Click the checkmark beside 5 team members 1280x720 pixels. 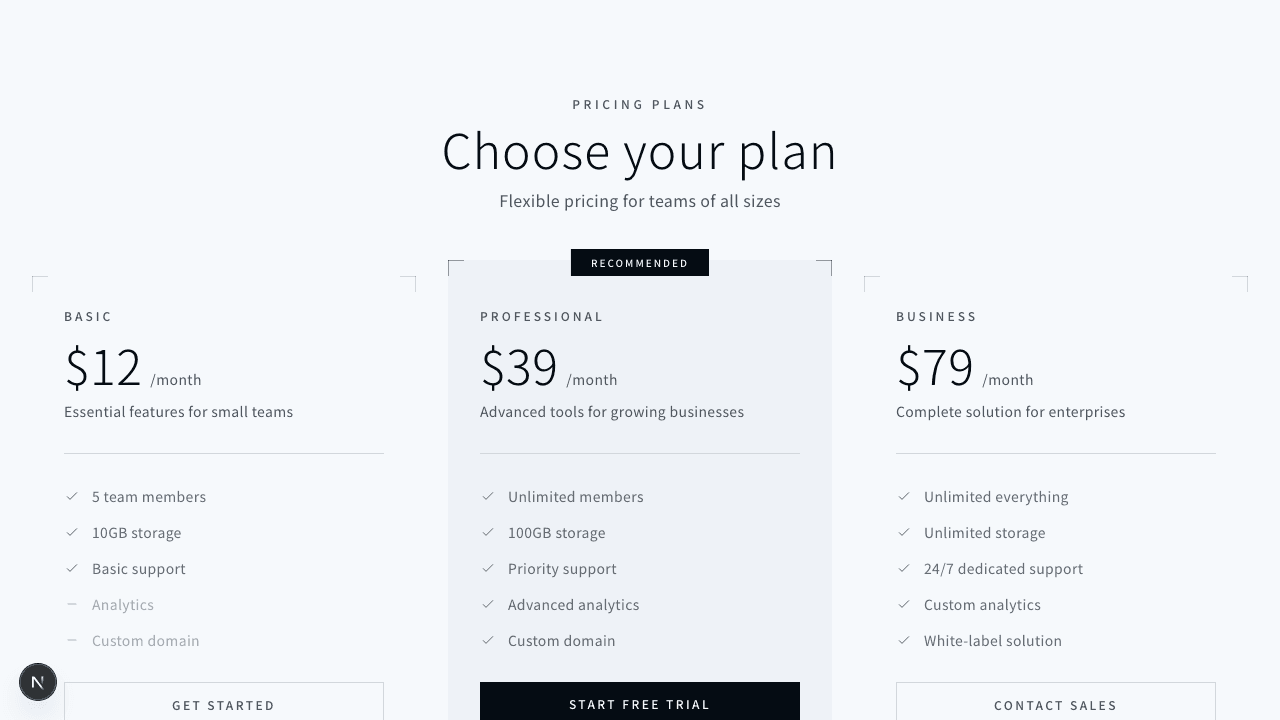(x=72, y=496)
